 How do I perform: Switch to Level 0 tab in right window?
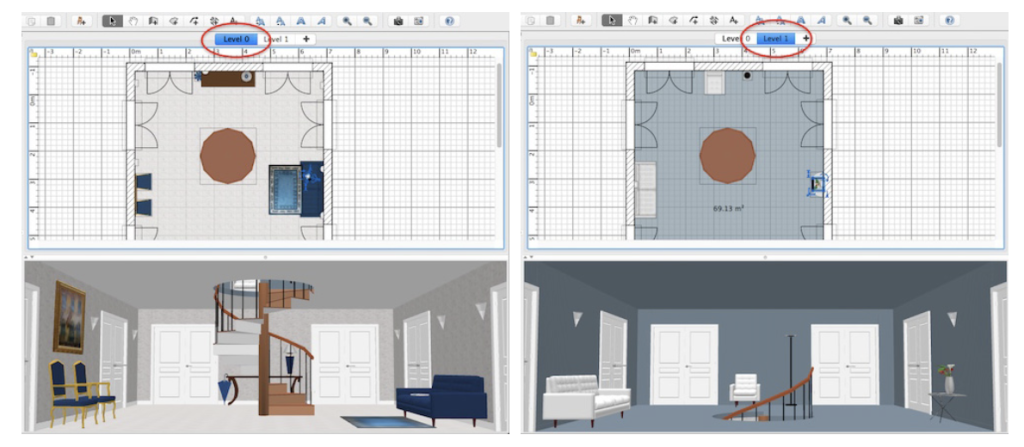734,39
